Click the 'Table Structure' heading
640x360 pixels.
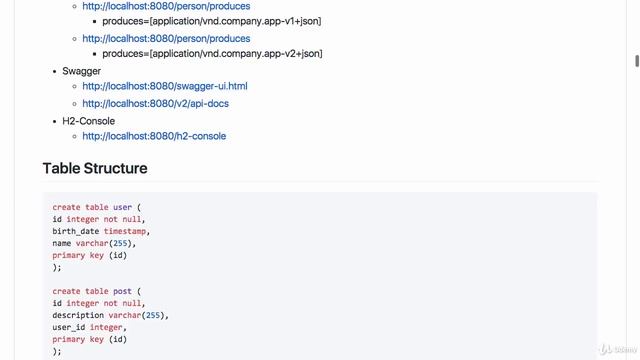coord(95,168)
